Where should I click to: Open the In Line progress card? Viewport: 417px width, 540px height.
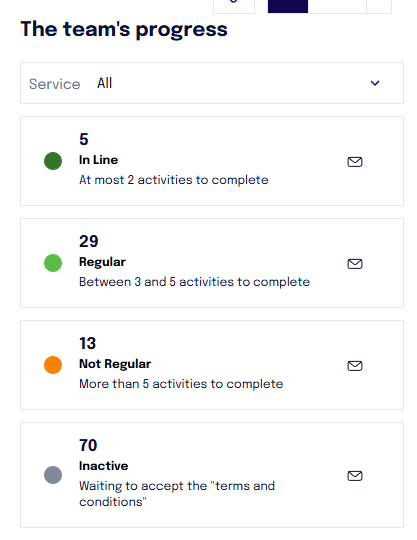coord(212,161)
